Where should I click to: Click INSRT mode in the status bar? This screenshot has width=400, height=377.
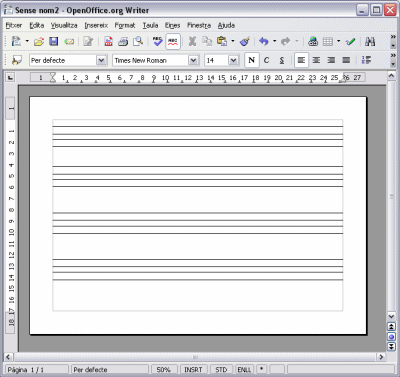tap(193, 370)
